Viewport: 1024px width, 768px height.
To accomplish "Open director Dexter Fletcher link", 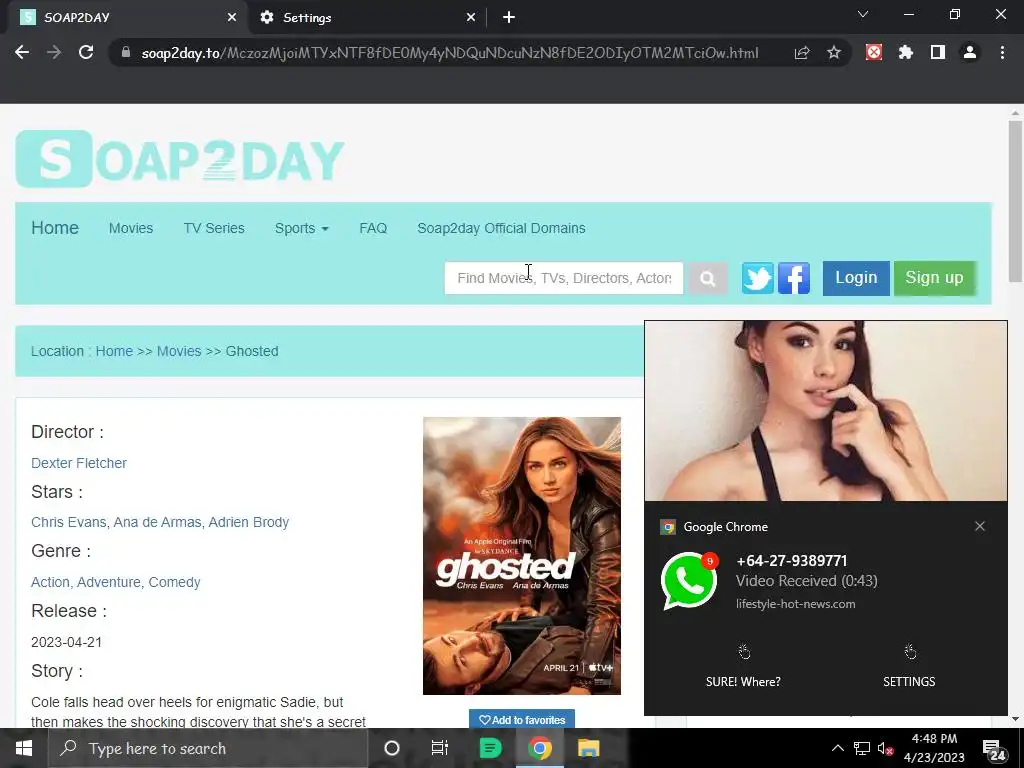I will tap(79, 463).
